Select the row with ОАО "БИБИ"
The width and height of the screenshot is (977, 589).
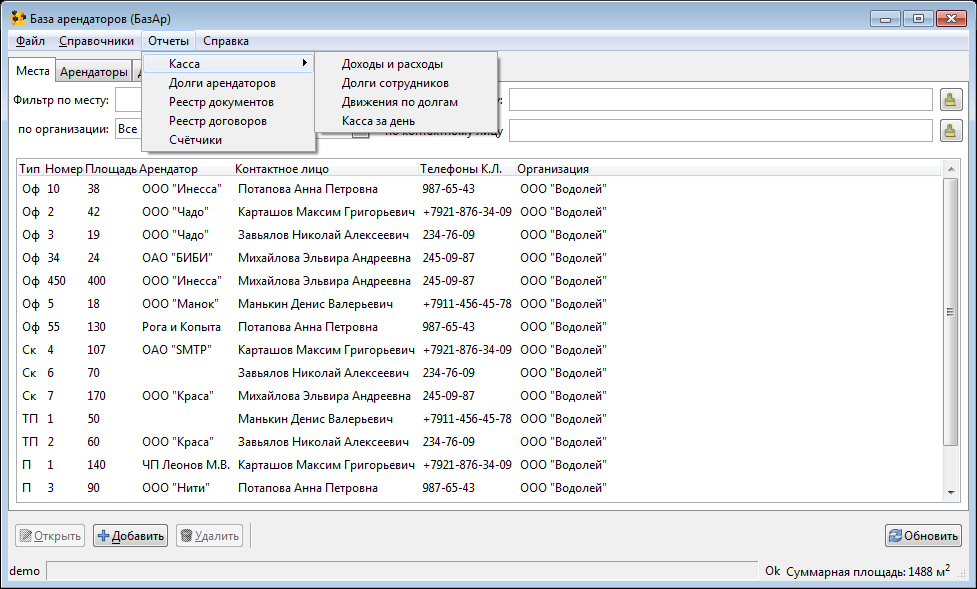coord(480,258)
